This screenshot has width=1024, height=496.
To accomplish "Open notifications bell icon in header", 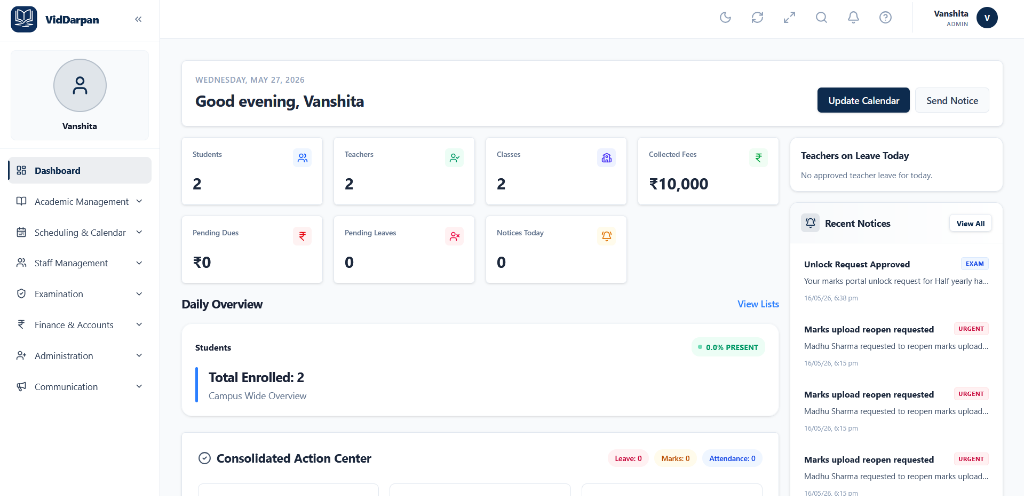I will [854, 18].
